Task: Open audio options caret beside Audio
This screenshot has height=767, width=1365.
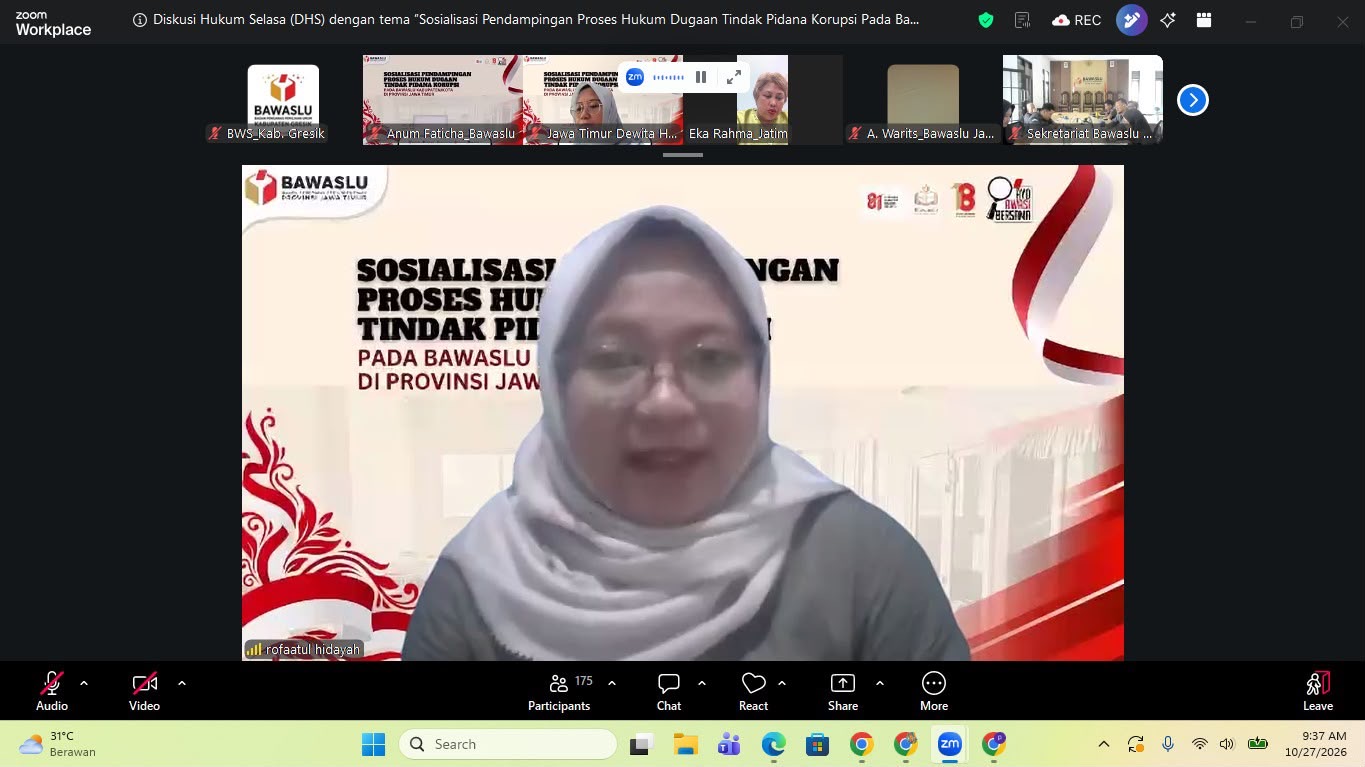Action: 84,683
